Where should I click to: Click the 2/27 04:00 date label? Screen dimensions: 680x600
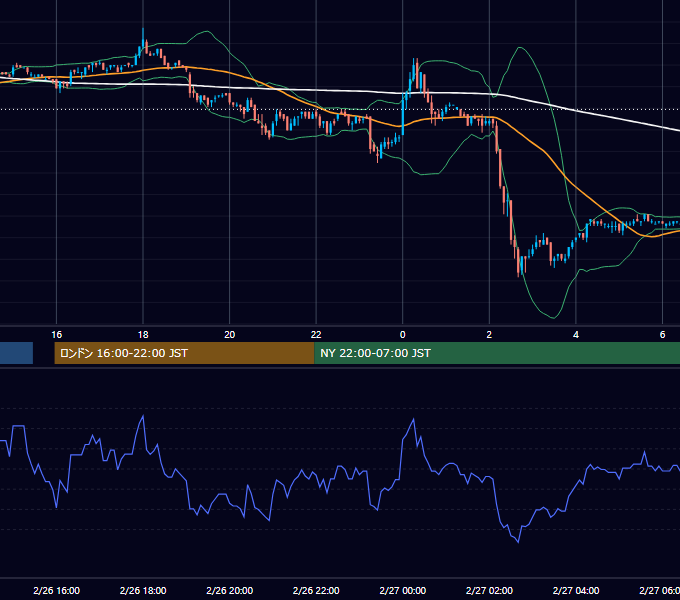[x=576, y=590]
